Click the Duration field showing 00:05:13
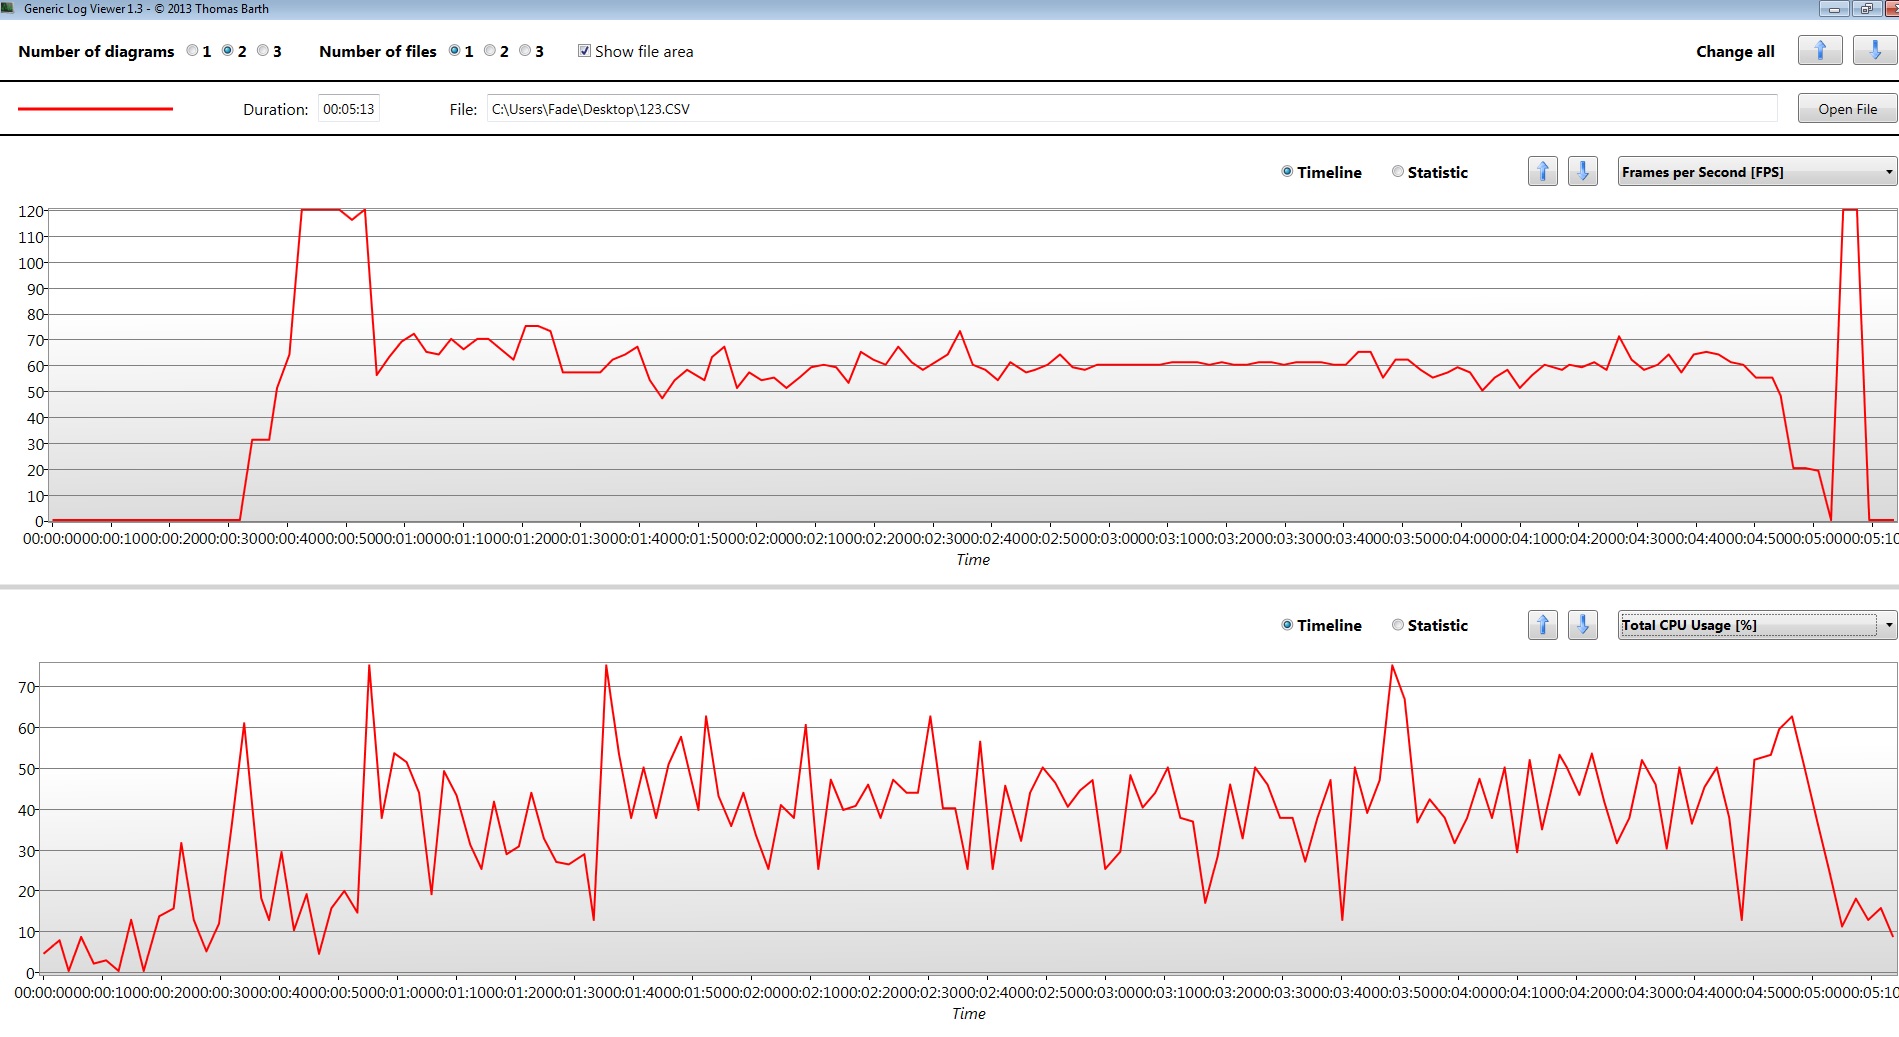Image resolution: width=1899 pixels, height=1037 pixels. [x=349, y=109]
